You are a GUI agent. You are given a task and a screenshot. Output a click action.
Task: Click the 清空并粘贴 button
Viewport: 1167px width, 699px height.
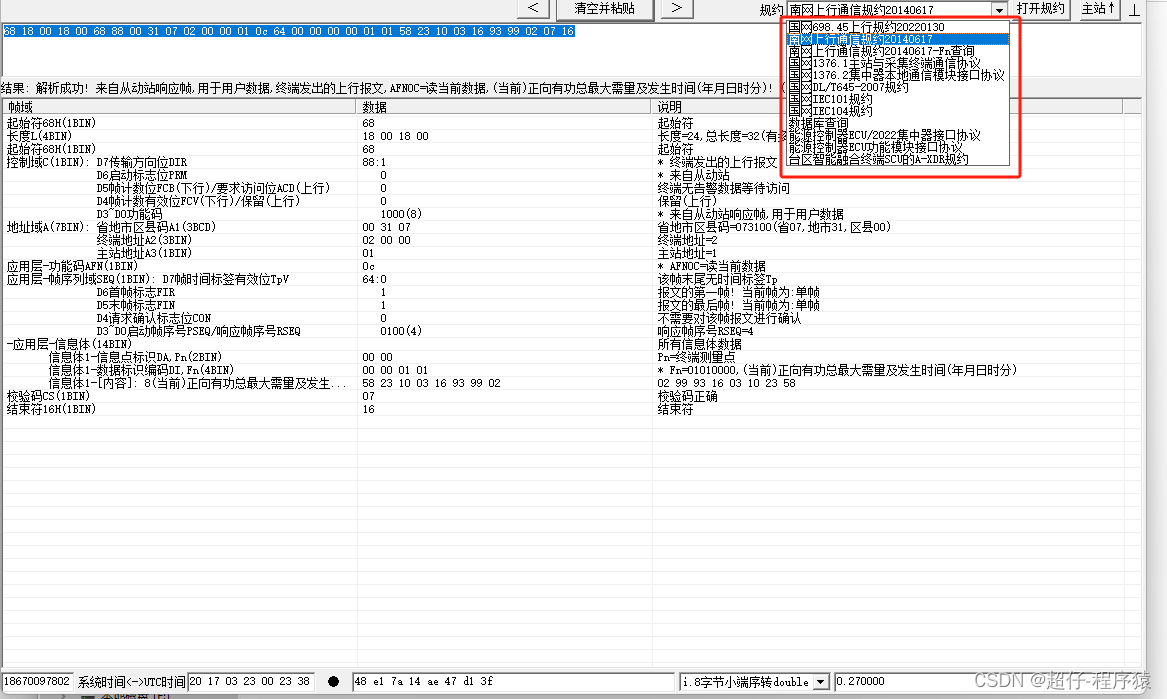coord(604,9)
